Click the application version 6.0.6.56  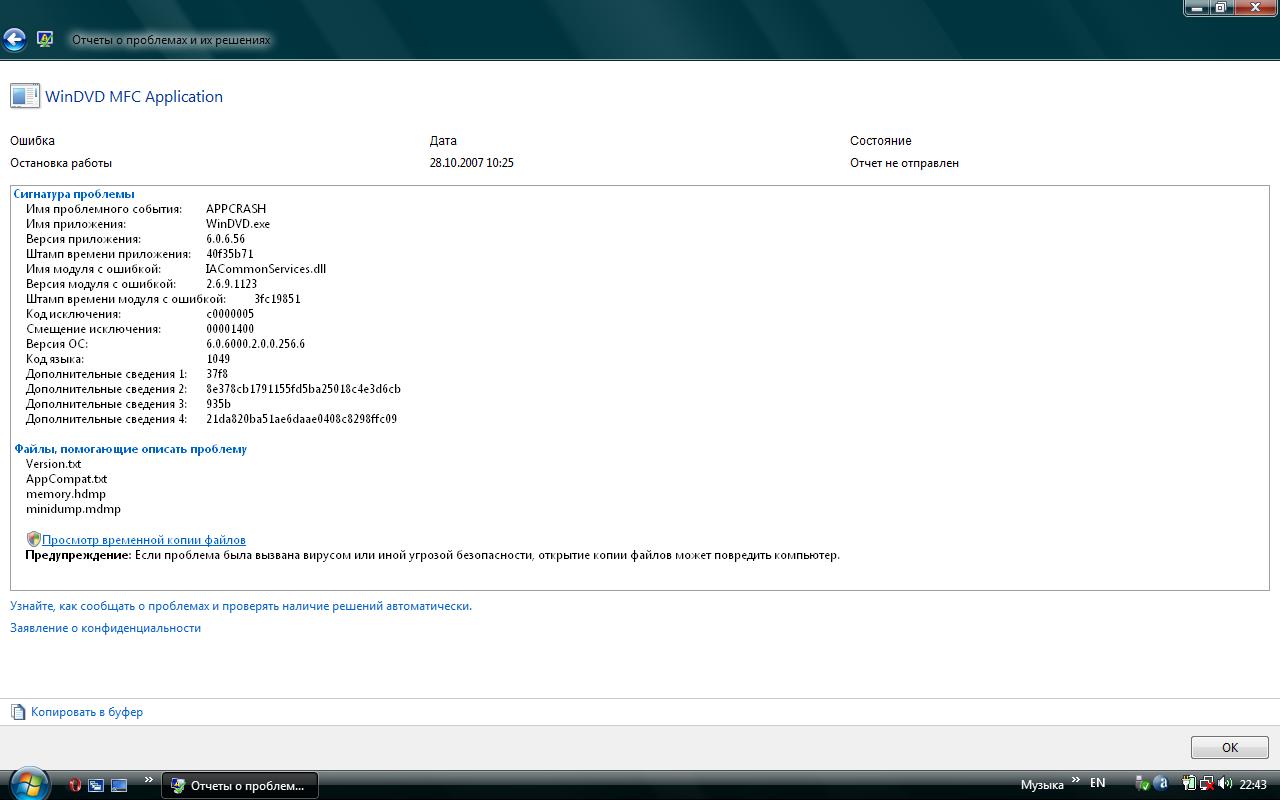(x=225, y=239)
